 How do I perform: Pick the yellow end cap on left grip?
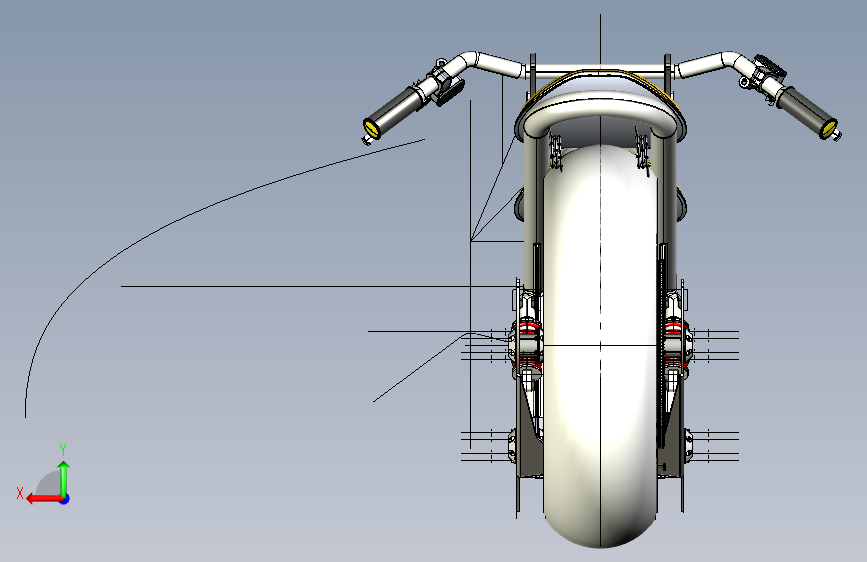[x=371, y=128]
